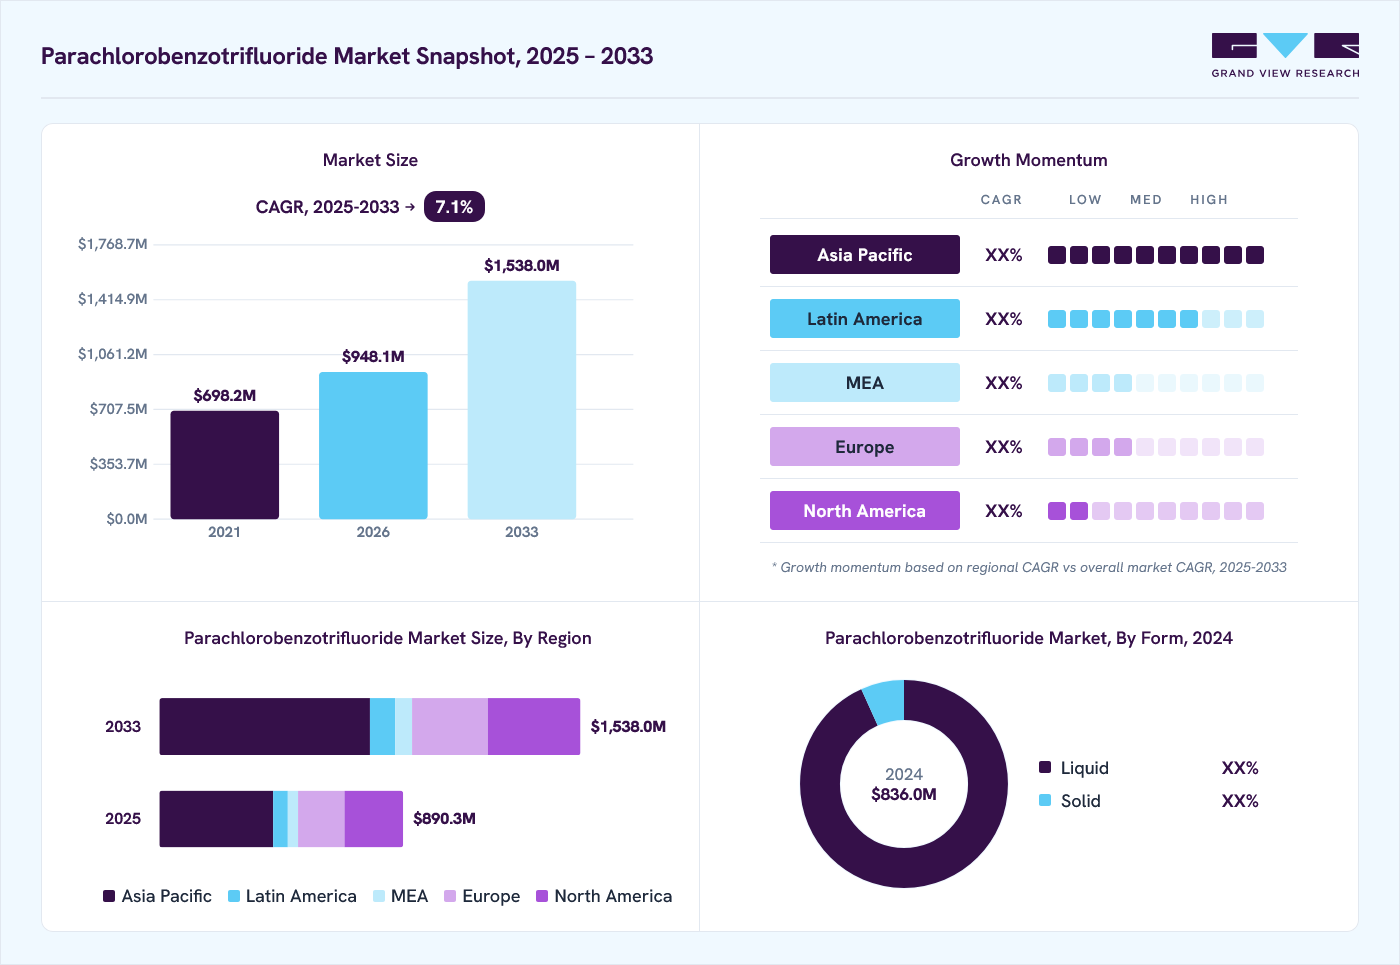This screenshot has width=1400, height=965.
Task: Click the $948.1M bar label
Action: click(373, 357)
